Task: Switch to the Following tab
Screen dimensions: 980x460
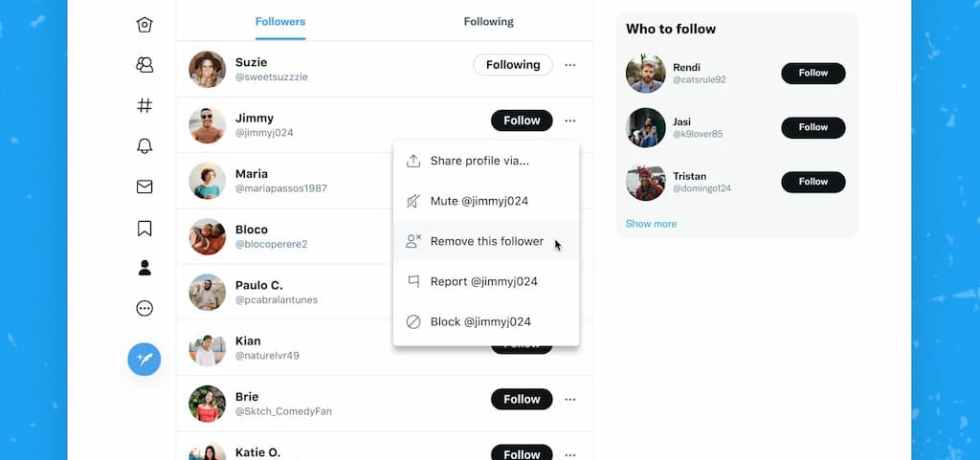Action: tap(488, 22)
